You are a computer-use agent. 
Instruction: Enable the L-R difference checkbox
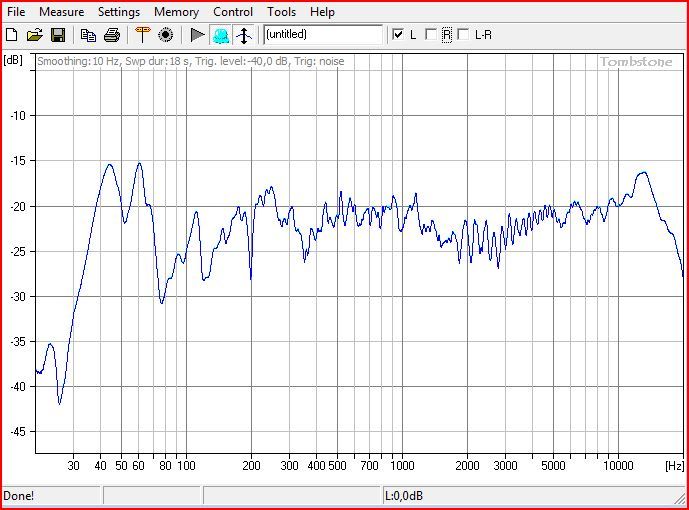pos(463,35)
